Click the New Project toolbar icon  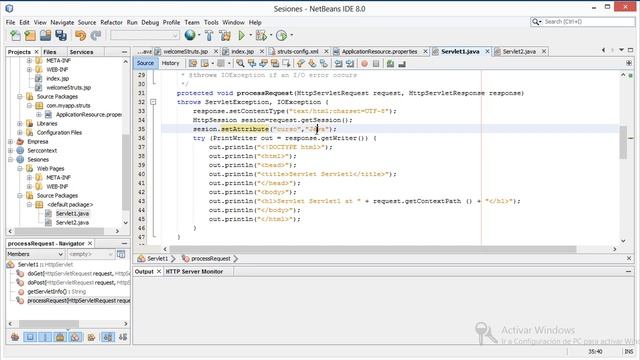pyautogui.click(x=30, y=36)
